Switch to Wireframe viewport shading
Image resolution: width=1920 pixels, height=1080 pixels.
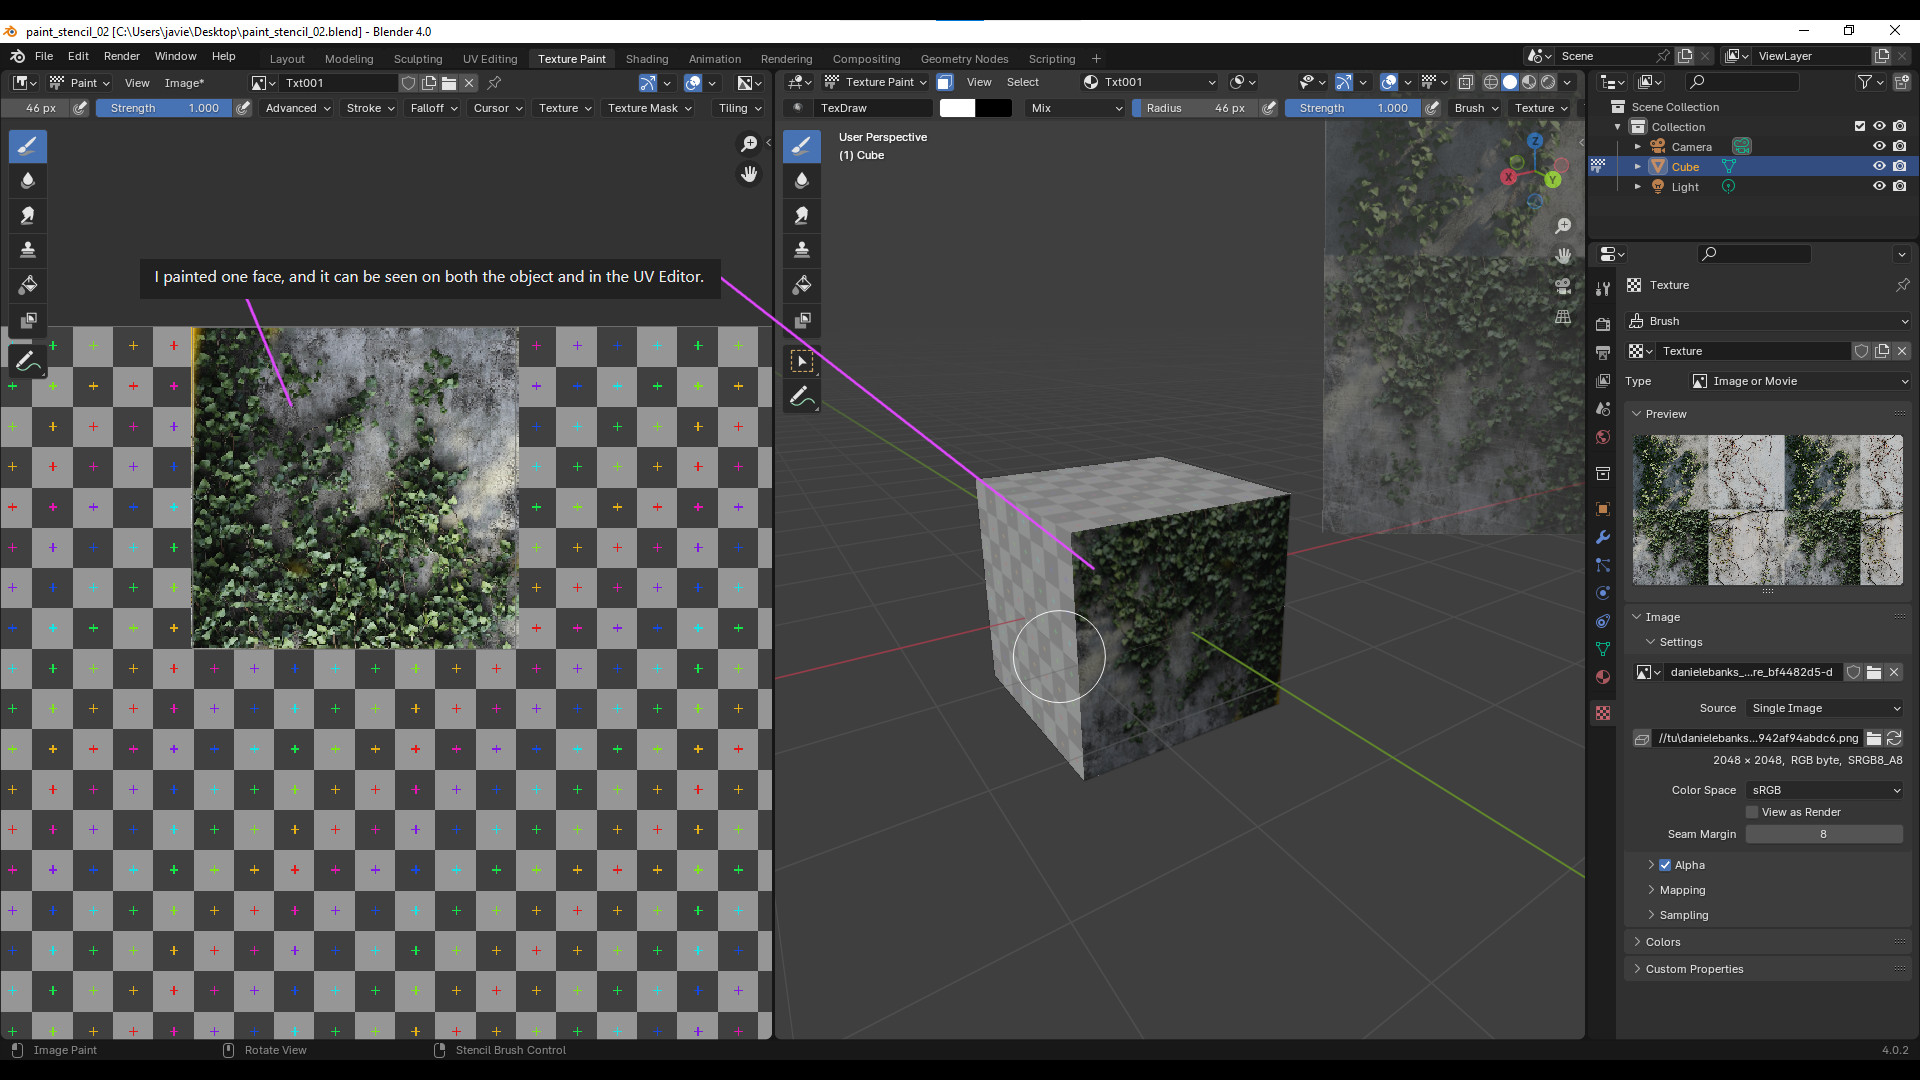1491,82
